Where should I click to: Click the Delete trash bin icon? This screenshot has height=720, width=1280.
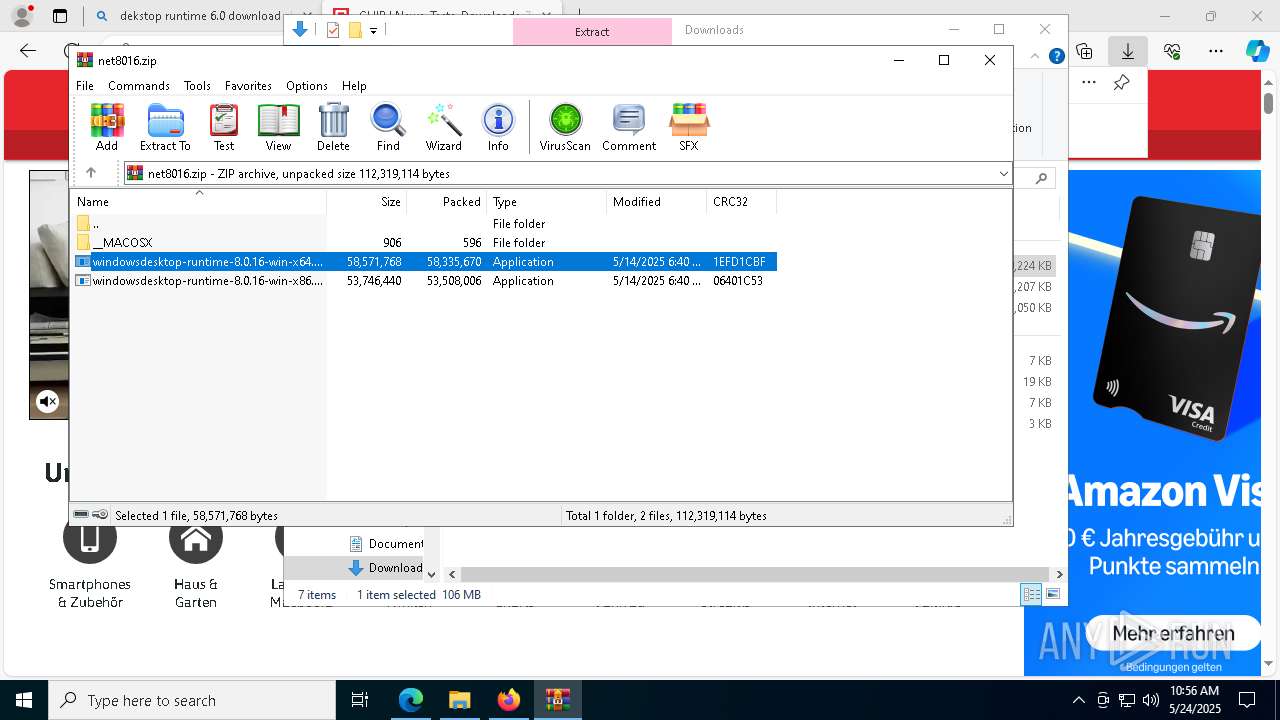333,127
